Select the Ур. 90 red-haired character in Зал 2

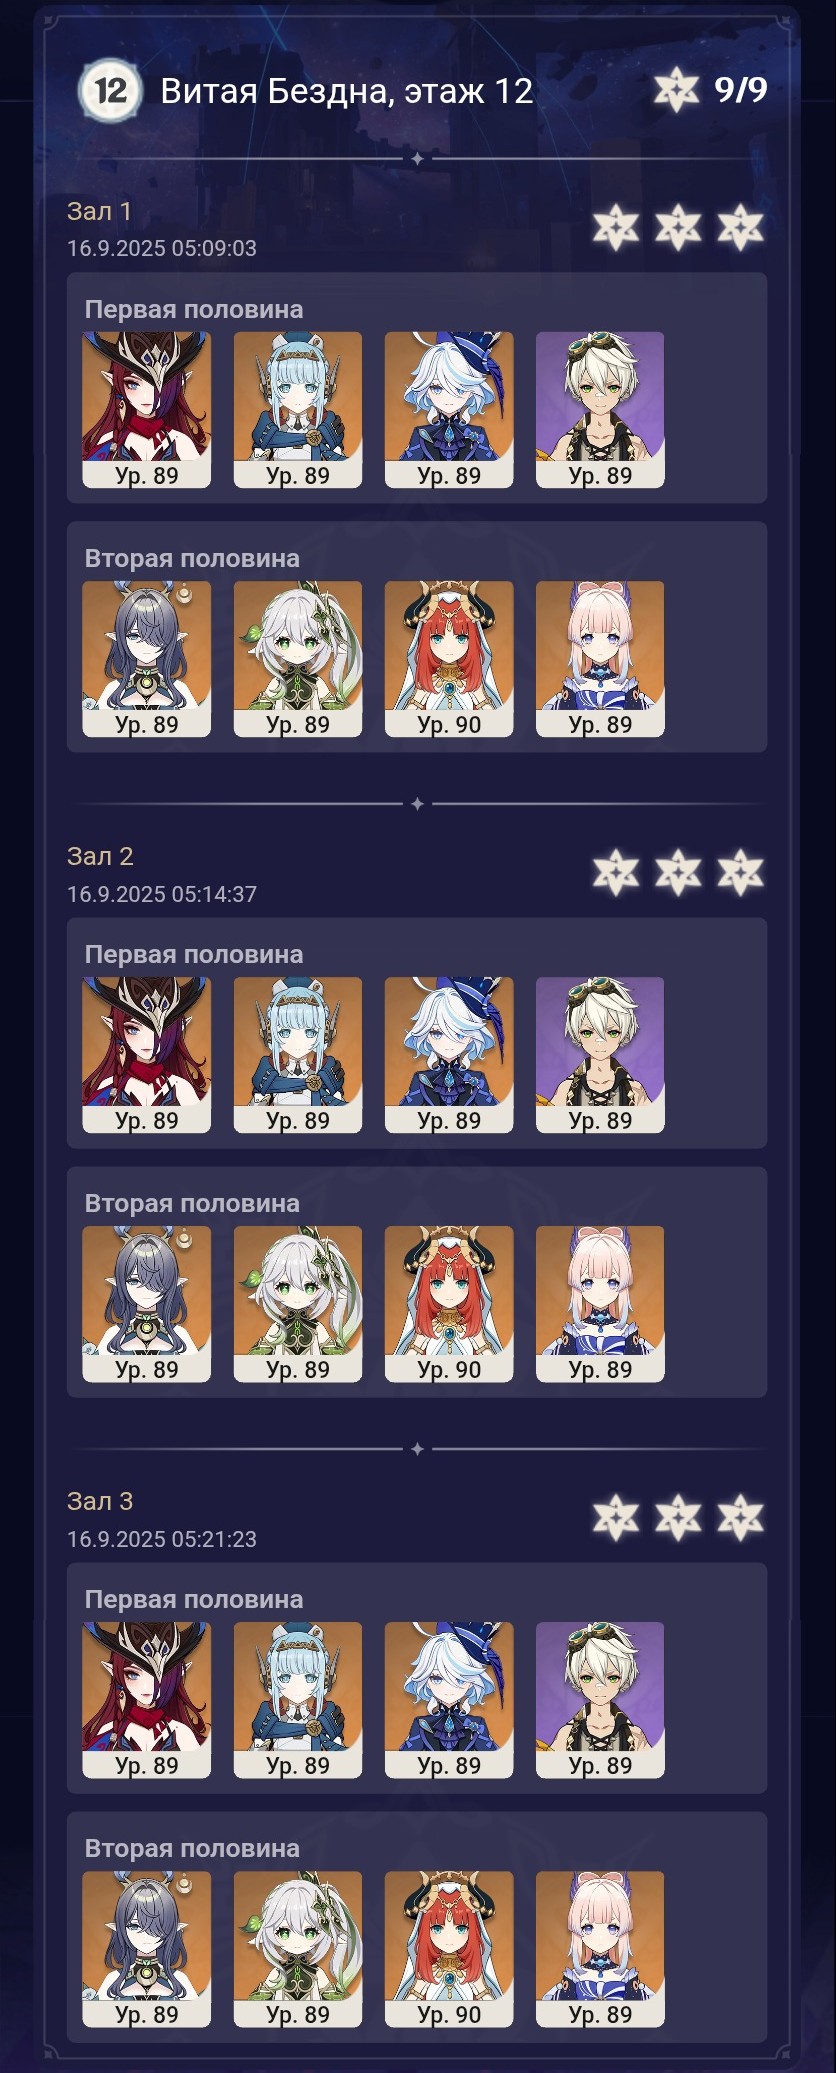pyautogui.click(x=449, y=1304)
